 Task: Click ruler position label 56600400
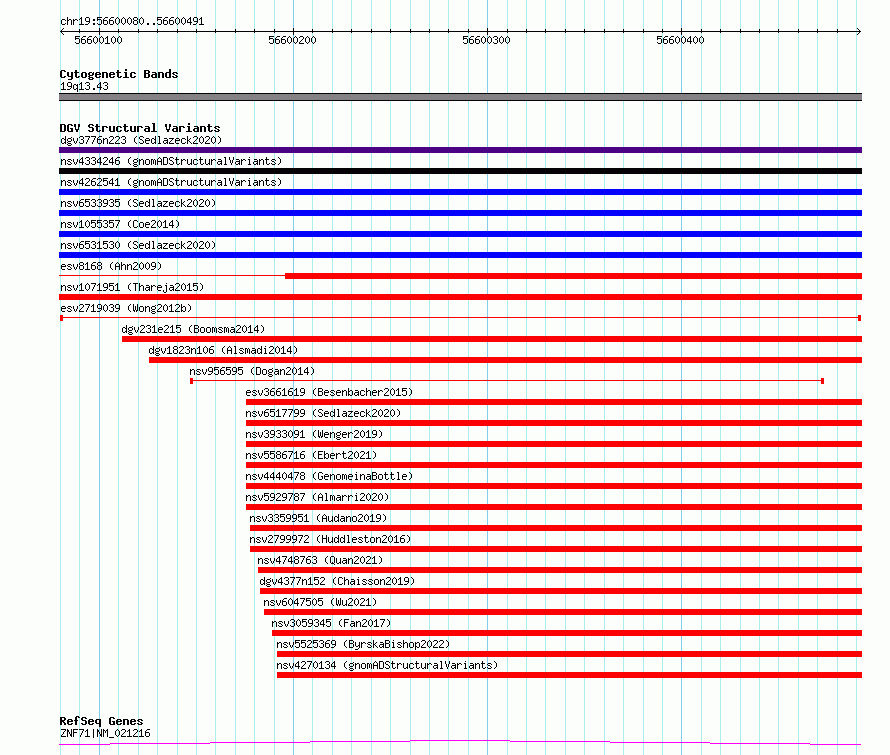(680, 40)
